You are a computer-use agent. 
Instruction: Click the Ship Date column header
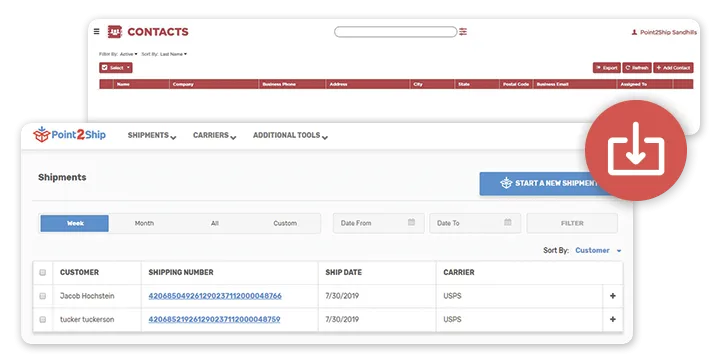[343, 272]
